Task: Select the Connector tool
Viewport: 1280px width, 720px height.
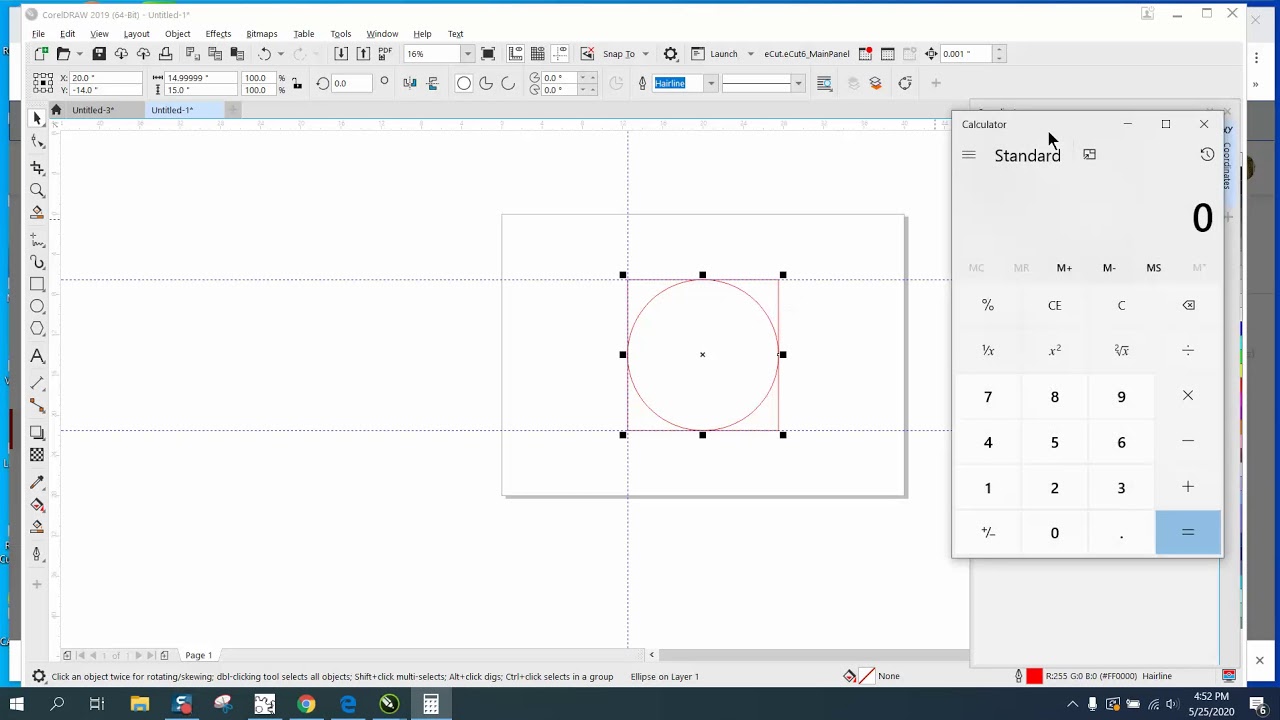Action: click(37, 406)
